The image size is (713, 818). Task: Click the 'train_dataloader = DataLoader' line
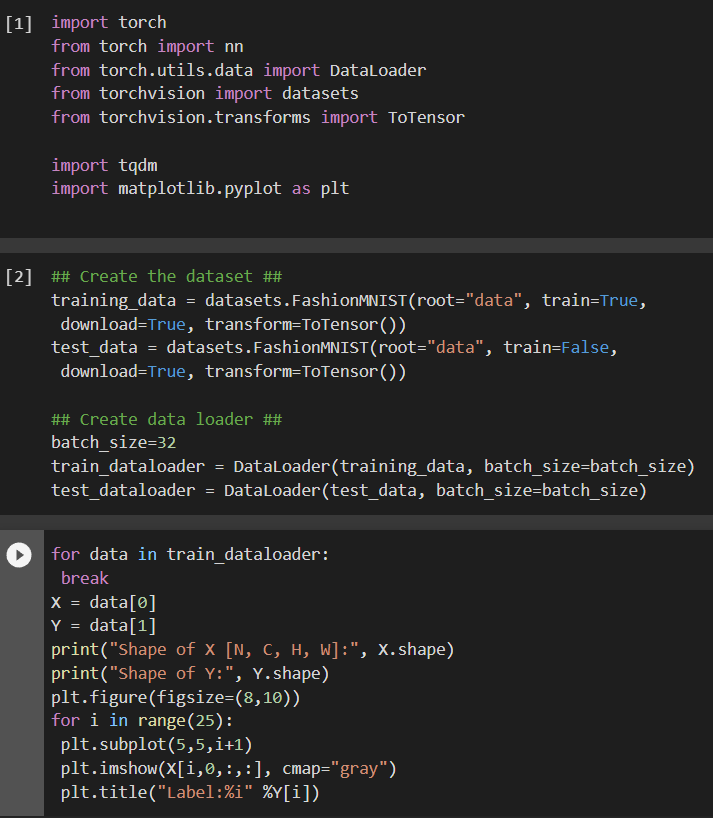(373, 466)
